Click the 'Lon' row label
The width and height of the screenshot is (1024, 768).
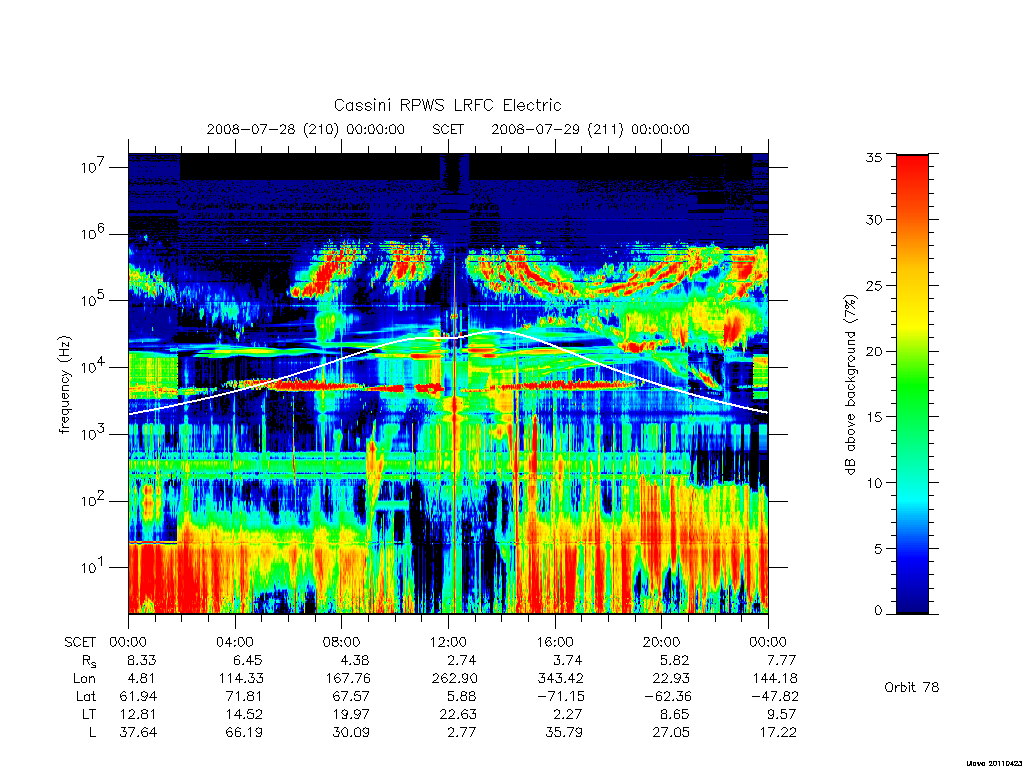(x=85, y=679)
